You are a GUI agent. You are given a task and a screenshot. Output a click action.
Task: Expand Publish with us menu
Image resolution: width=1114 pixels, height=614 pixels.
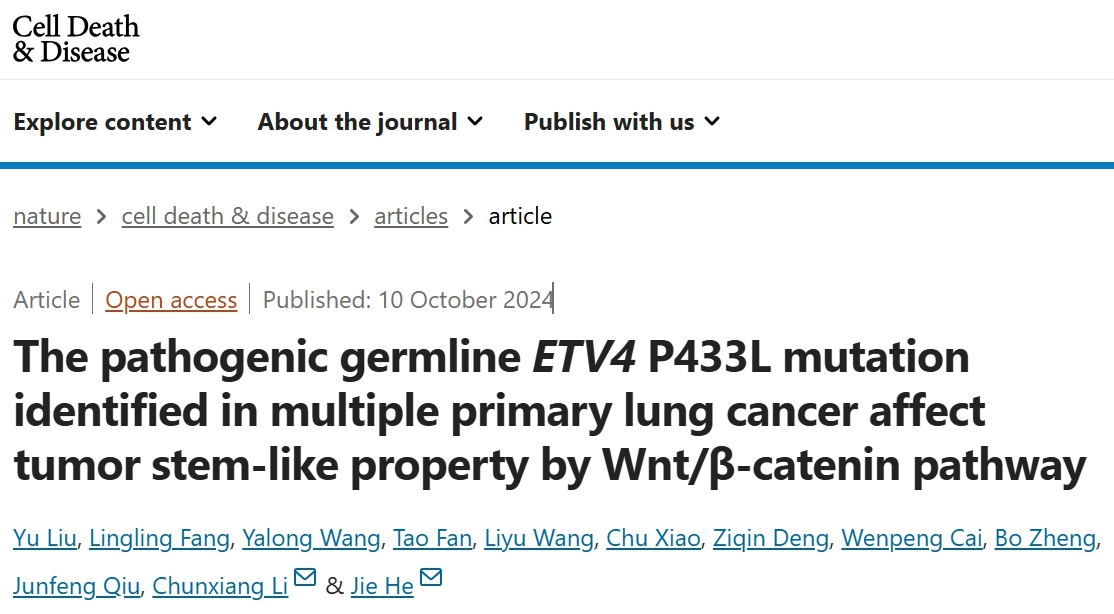tap(622, 122)
